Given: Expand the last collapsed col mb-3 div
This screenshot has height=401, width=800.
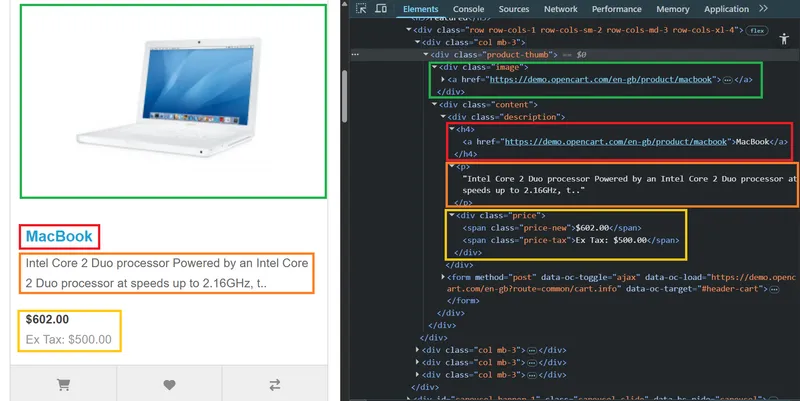Looking at the screenshot, I should (x=417, y=374).
